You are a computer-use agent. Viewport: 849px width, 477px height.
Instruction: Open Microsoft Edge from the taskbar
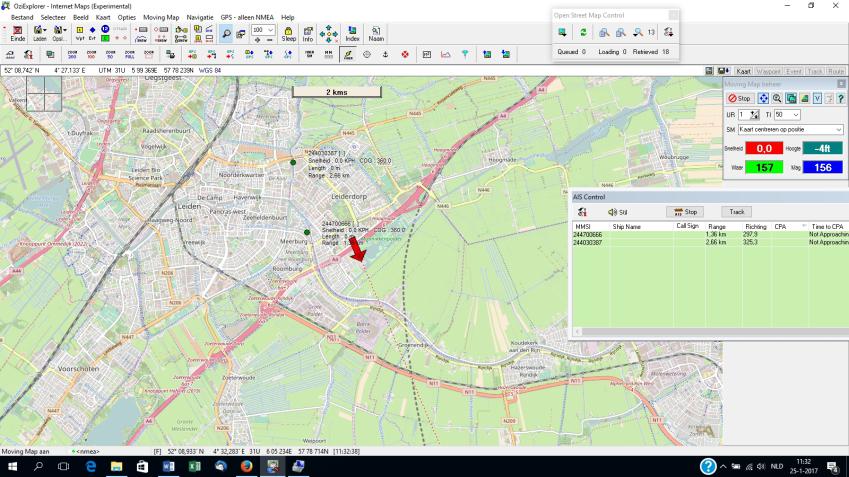[90, 466]
